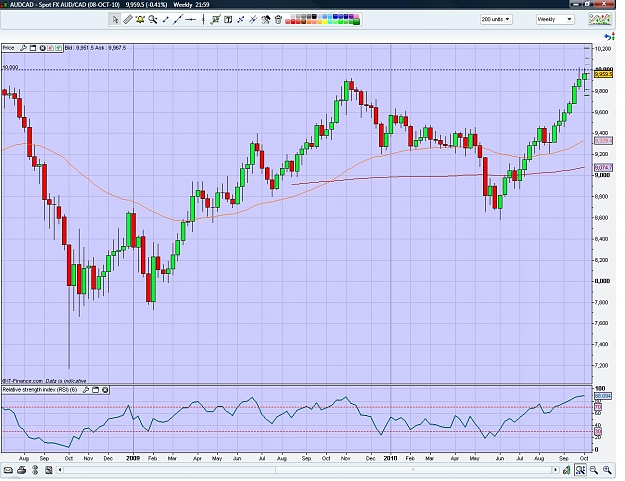Click the trash bin delete tool

tap(278, 19)
